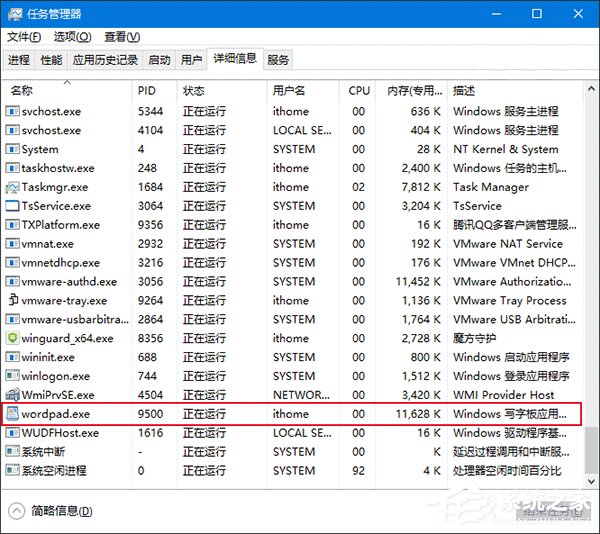Screen dimensions: 600x534
Task: Click description 'VMware NAT Service'
Action: 508,244
